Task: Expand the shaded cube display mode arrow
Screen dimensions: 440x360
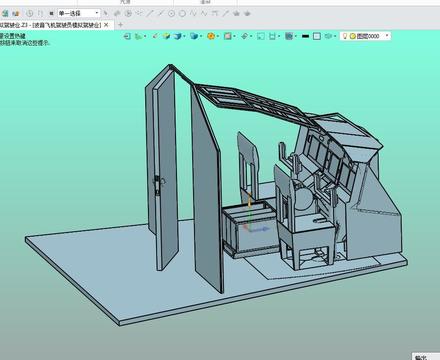Action: [185, 36]
